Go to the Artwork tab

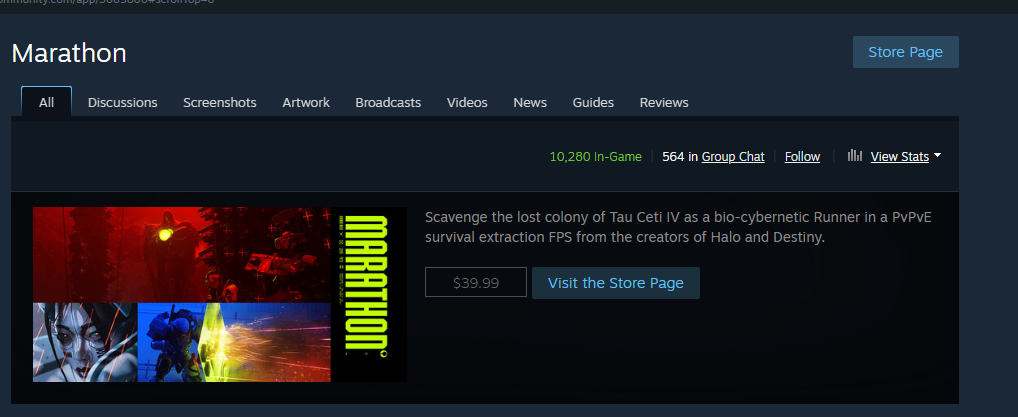click(306, 103)
